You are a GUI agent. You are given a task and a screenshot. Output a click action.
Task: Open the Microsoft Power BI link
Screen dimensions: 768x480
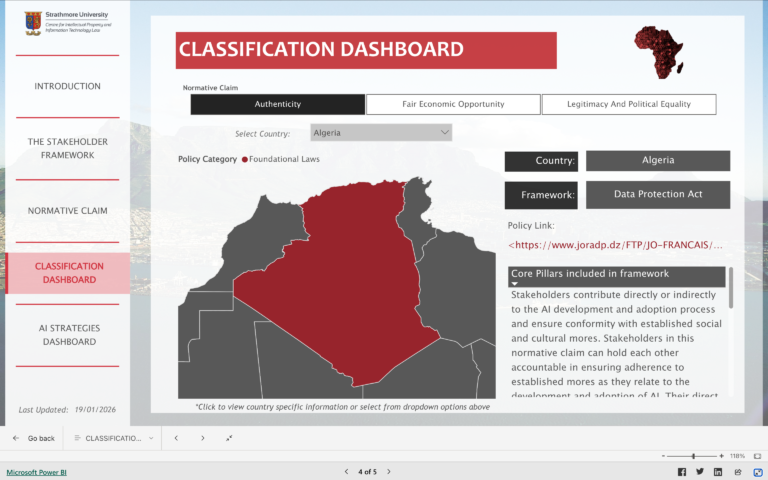[37, 472]
